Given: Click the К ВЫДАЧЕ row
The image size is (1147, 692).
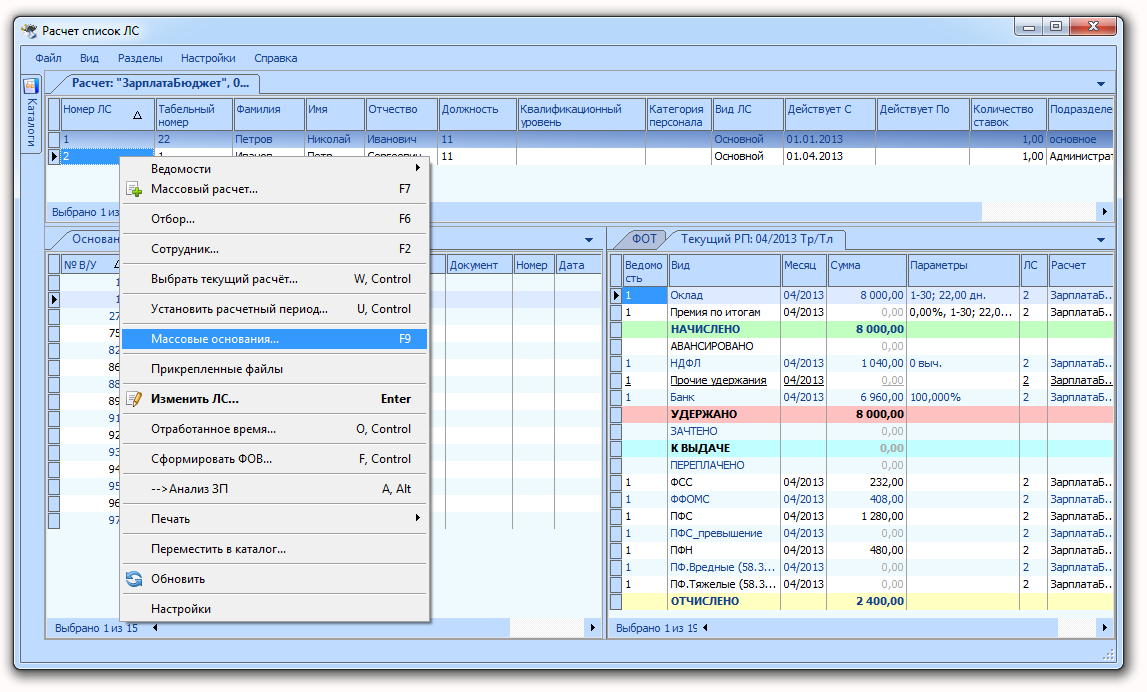Looking at the screenshot, I should pos(867,448).
